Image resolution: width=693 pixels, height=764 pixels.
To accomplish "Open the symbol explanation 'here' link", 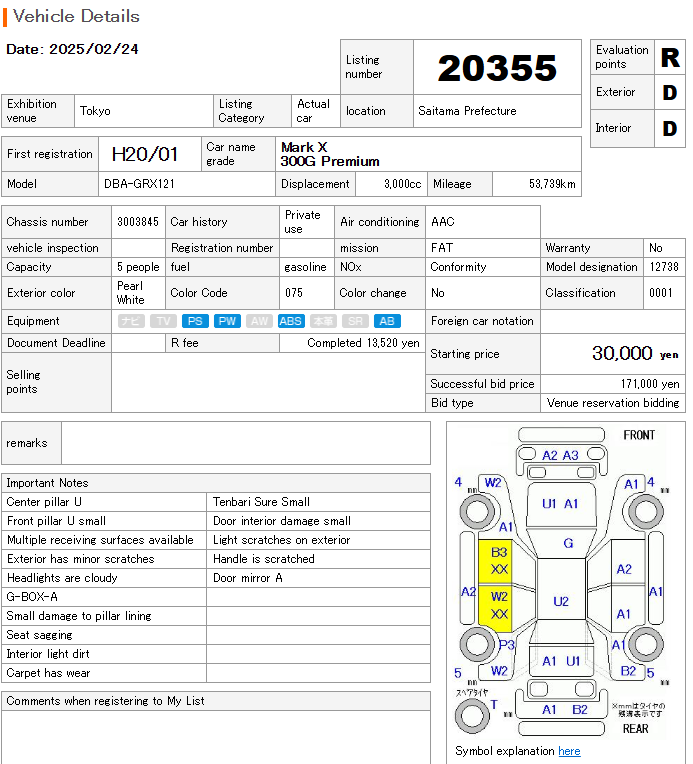I will tap(569, 751).
